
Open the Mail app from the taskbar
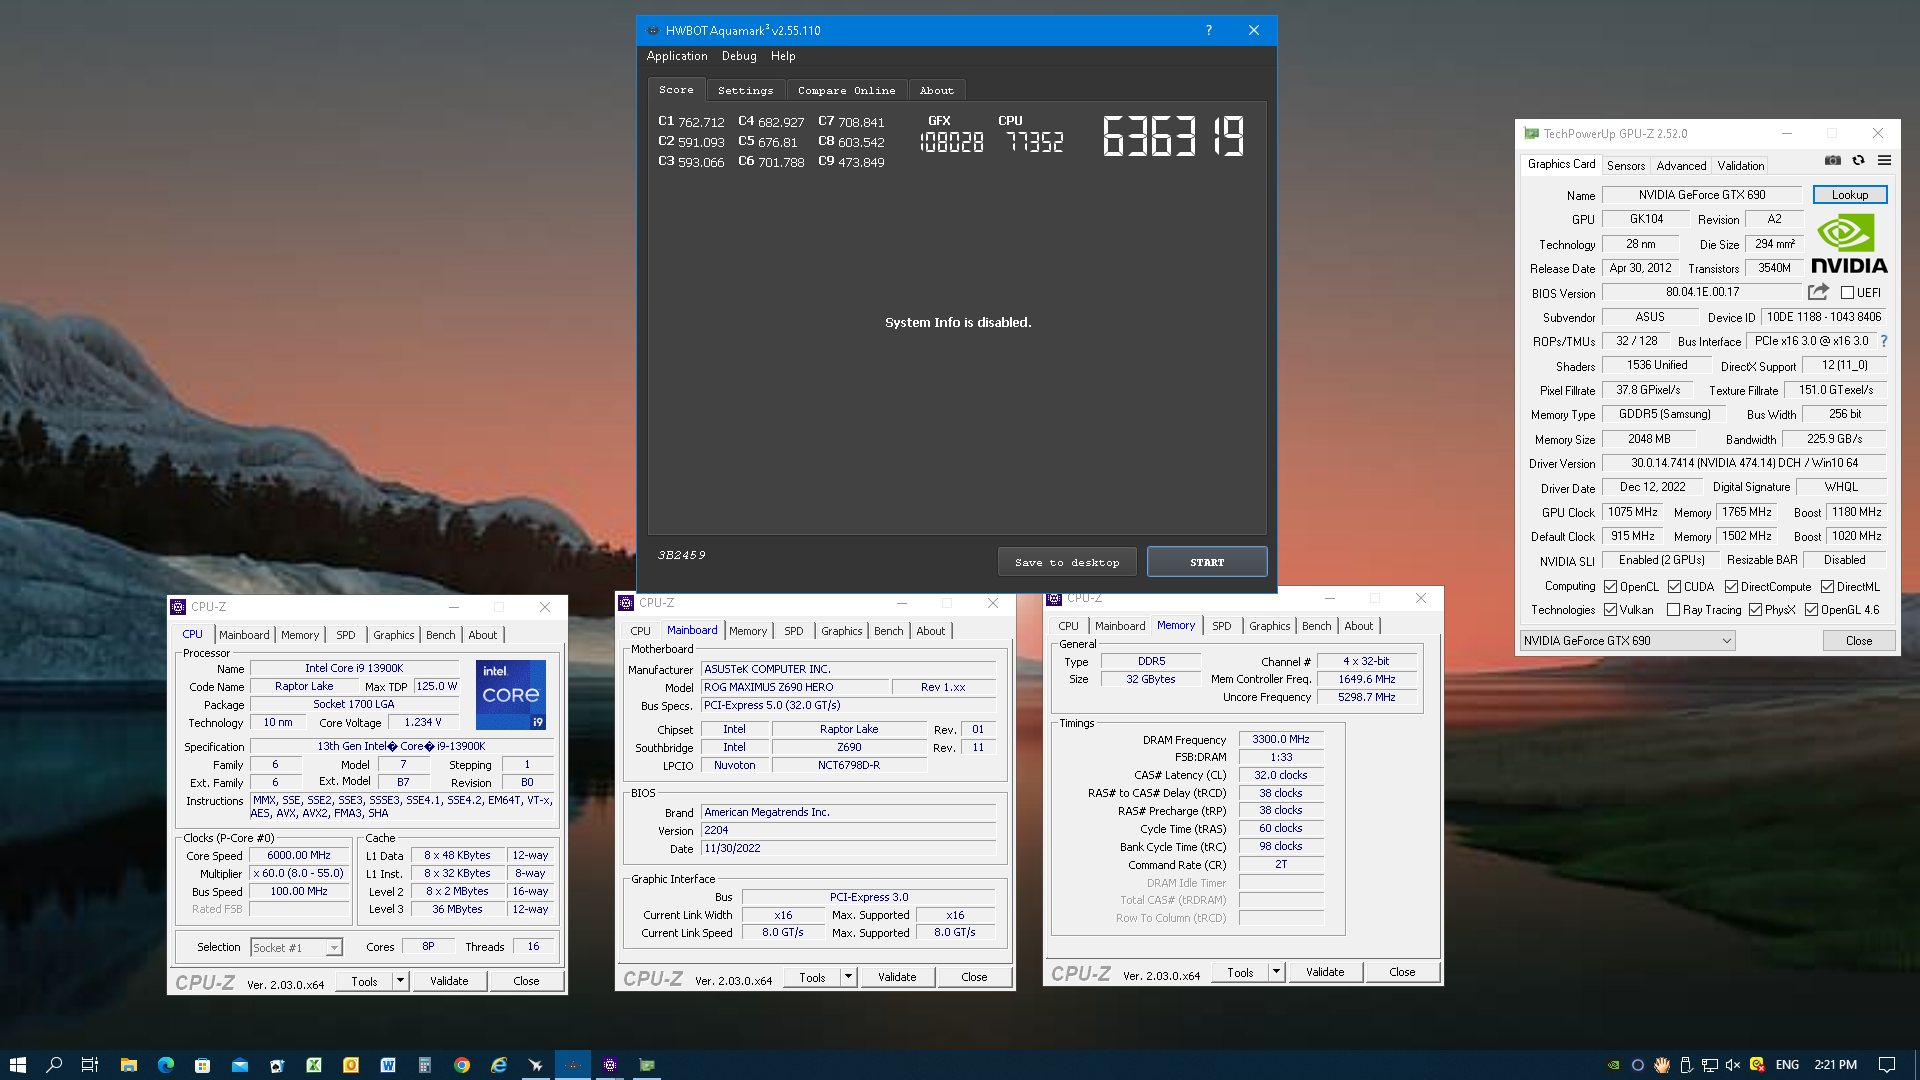[x=240, y=1065]
